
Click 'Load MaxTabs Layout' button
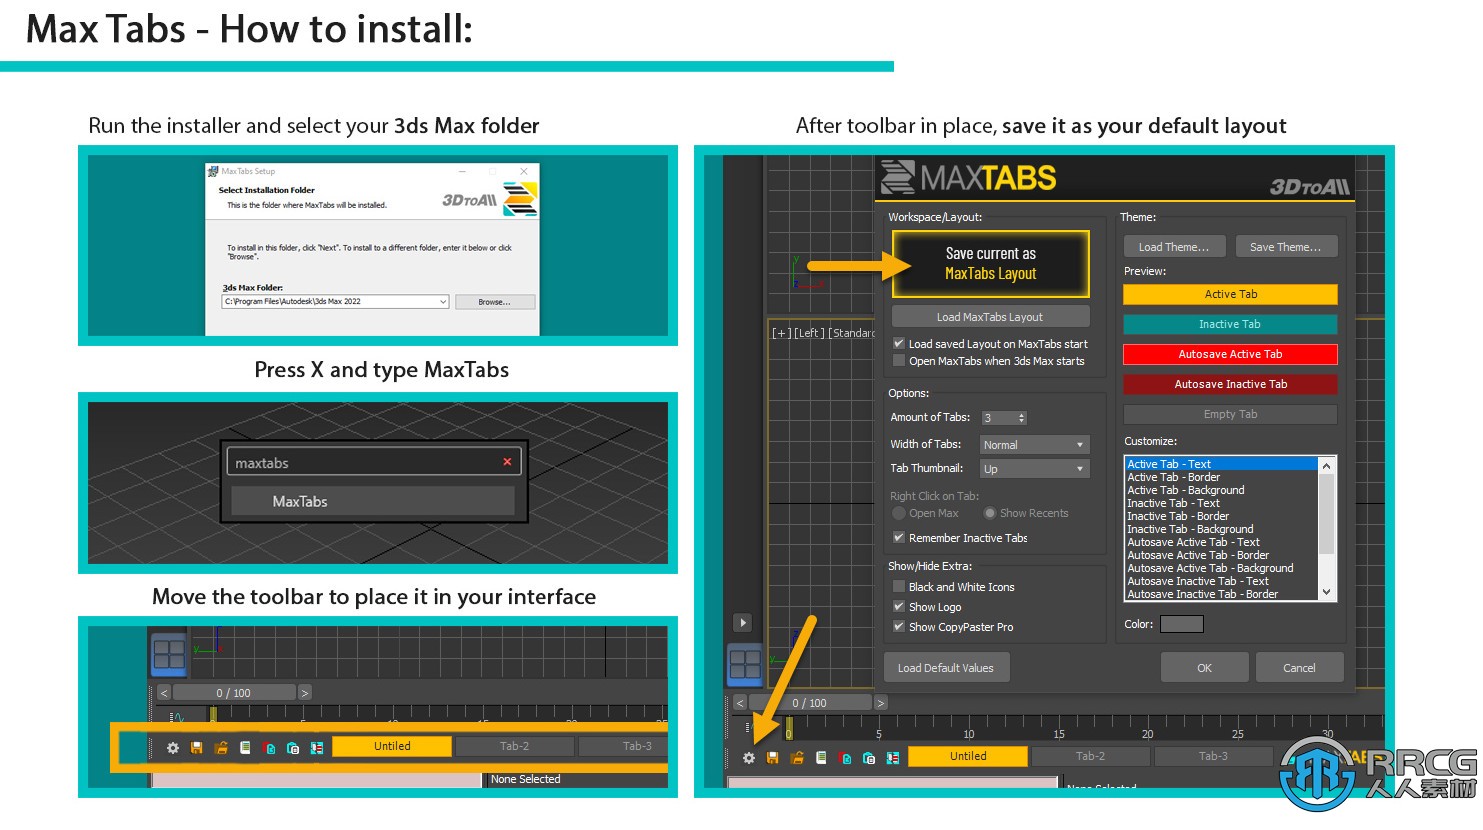tap(989, 317)
